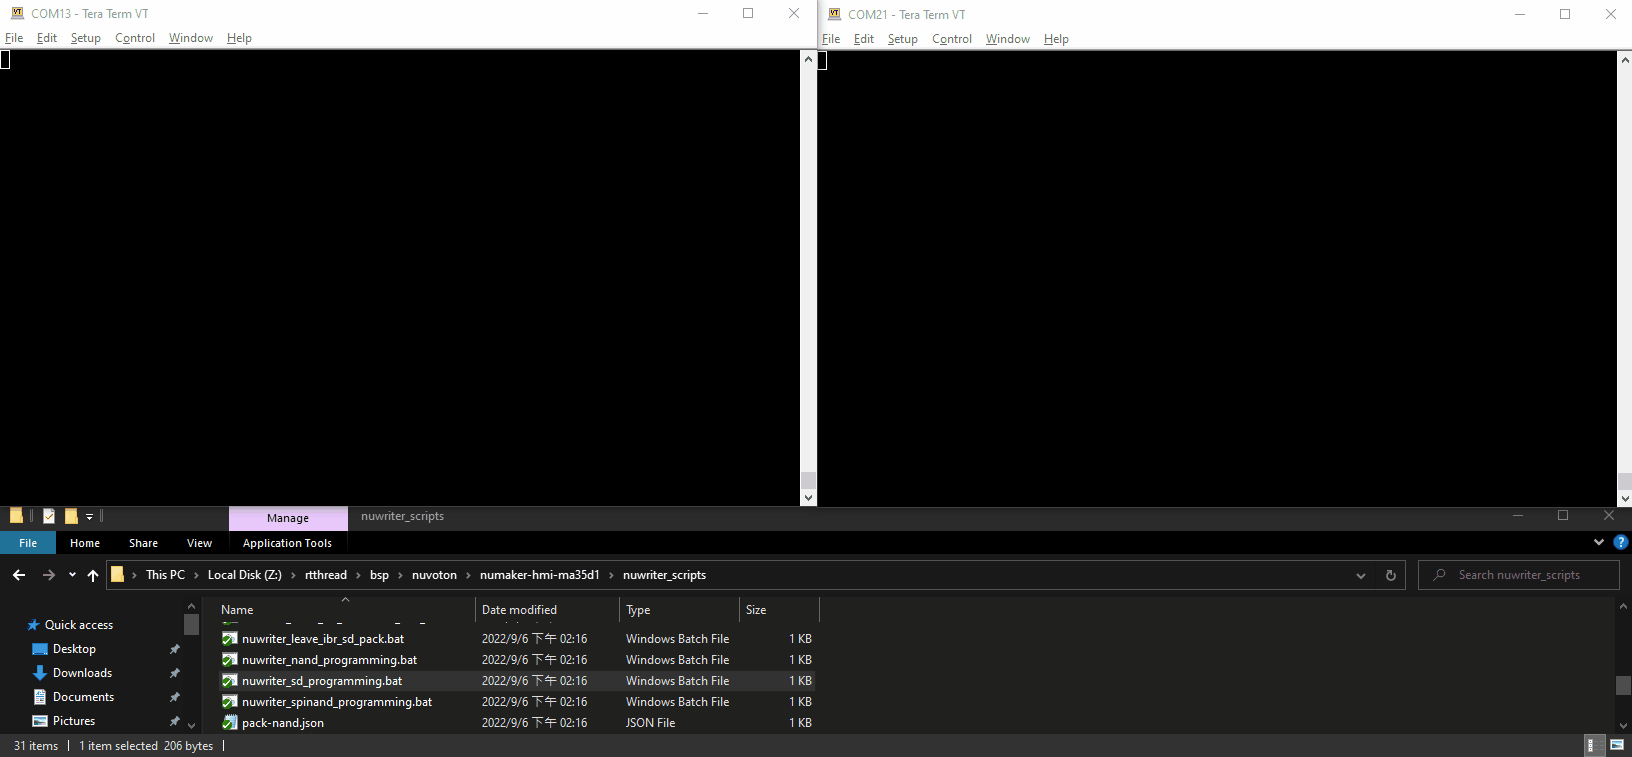Image resolution: width=1632 pixels, height=757 pixels.
Task: Click the New folder quick access icon
Action: click(71, 517)
